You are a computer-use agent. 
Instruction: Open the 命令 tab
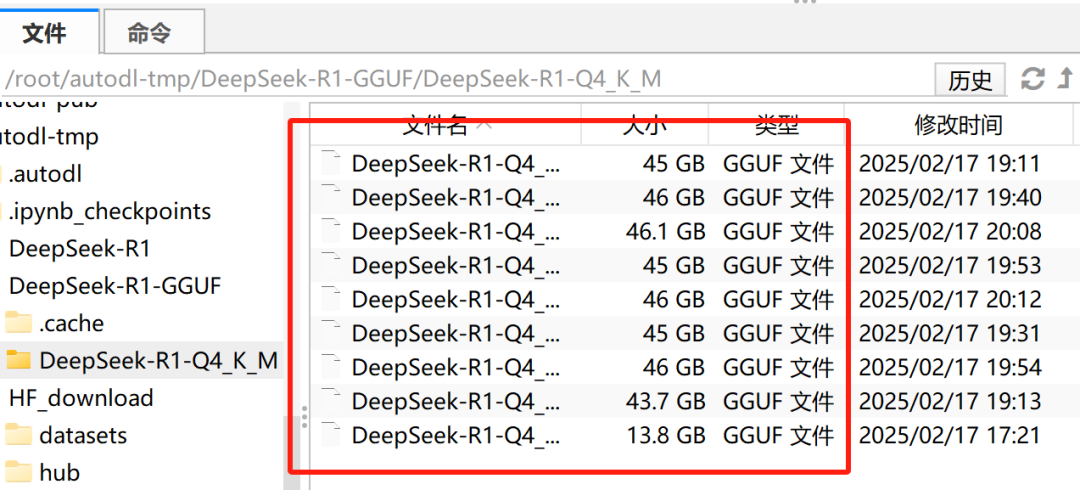153,32
